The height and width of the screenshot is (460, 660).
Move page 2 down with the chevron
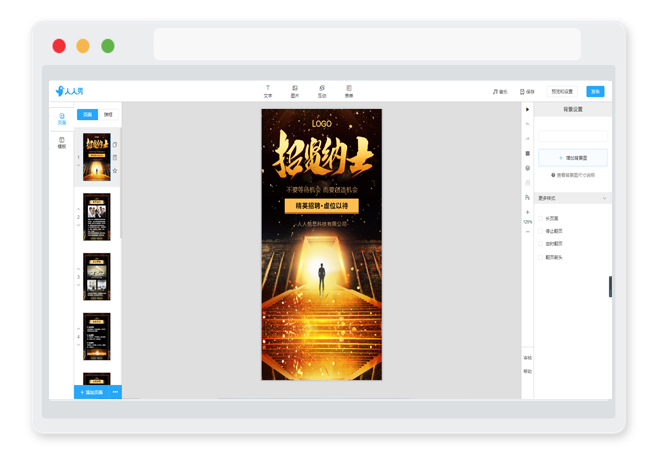78,225
